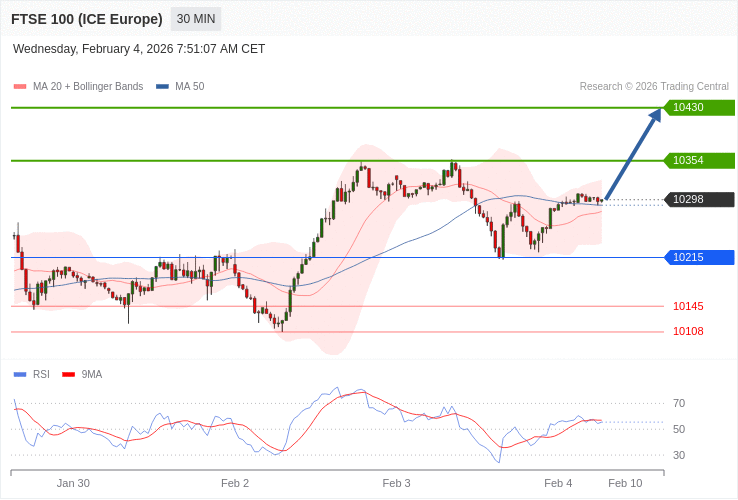This screenshot has width=738, height=500.
Task: Click the Jan 30 date axis label
Action: [x=73, y=484]
